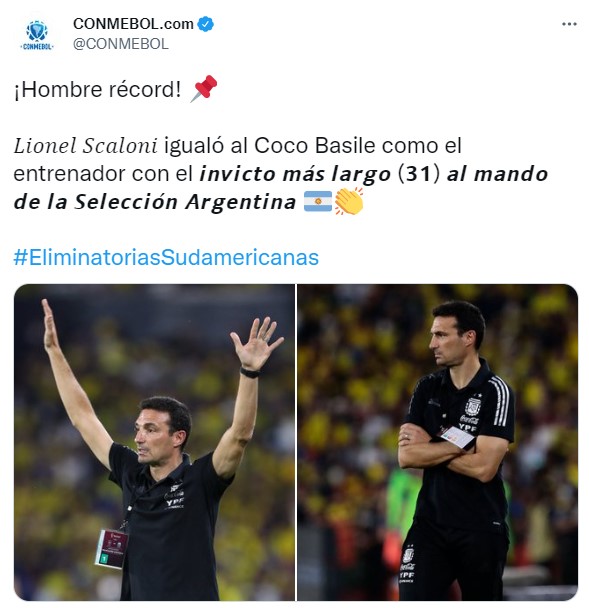This screenshot has width=589, height=608.
Task: Click the clapping hands emoji
Action: tap(349, 201)
